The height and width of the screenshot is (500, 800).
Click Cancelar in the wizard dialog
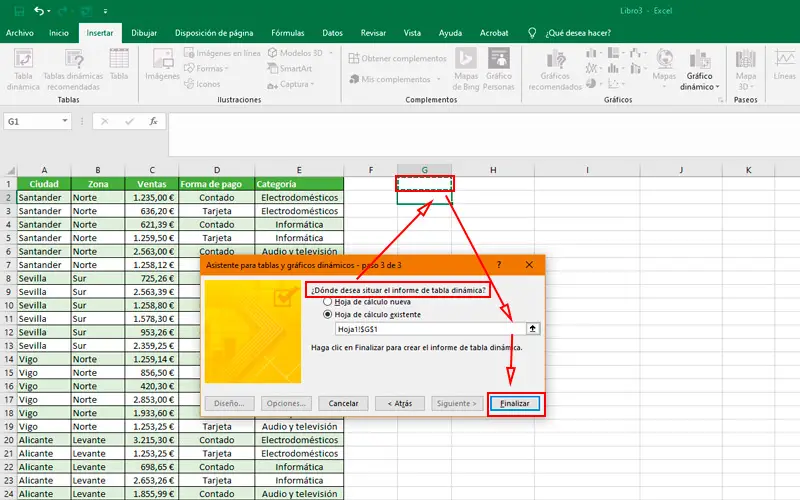pyautogui.click(x=343, y=403)
